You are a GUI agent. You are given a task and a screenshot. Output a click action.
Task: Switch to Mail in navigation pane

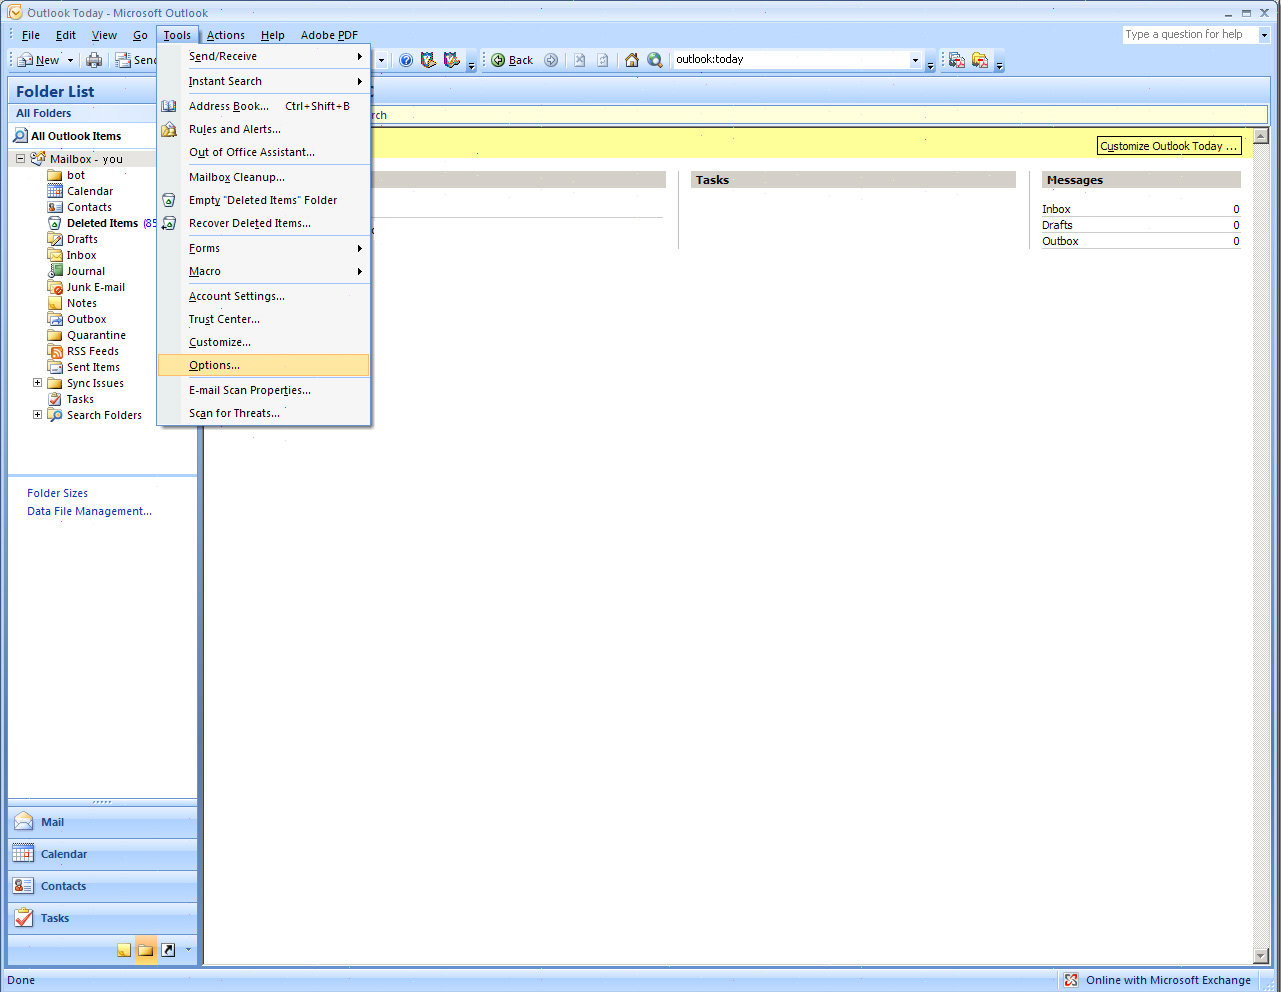(102, 823)
